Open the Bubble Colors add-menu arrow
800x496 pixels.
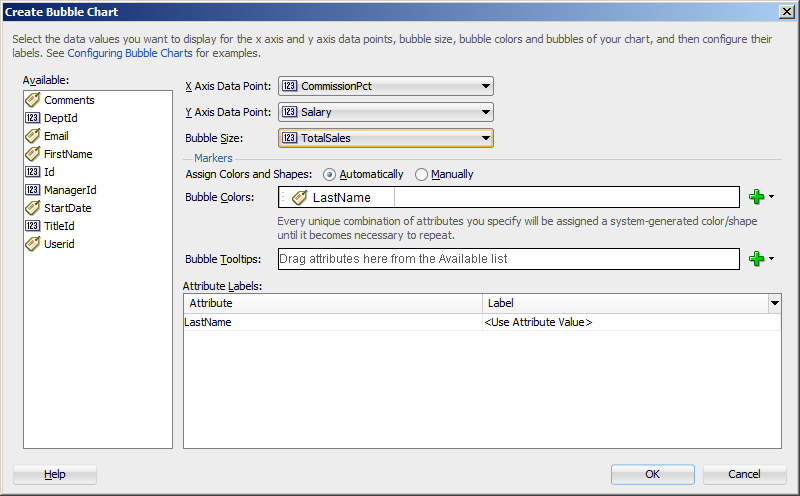(771, 196)
